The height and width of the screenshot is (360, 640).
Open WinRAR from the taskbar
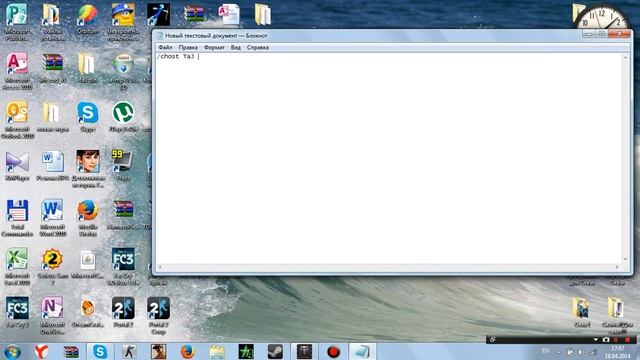[x=71, y=351]
